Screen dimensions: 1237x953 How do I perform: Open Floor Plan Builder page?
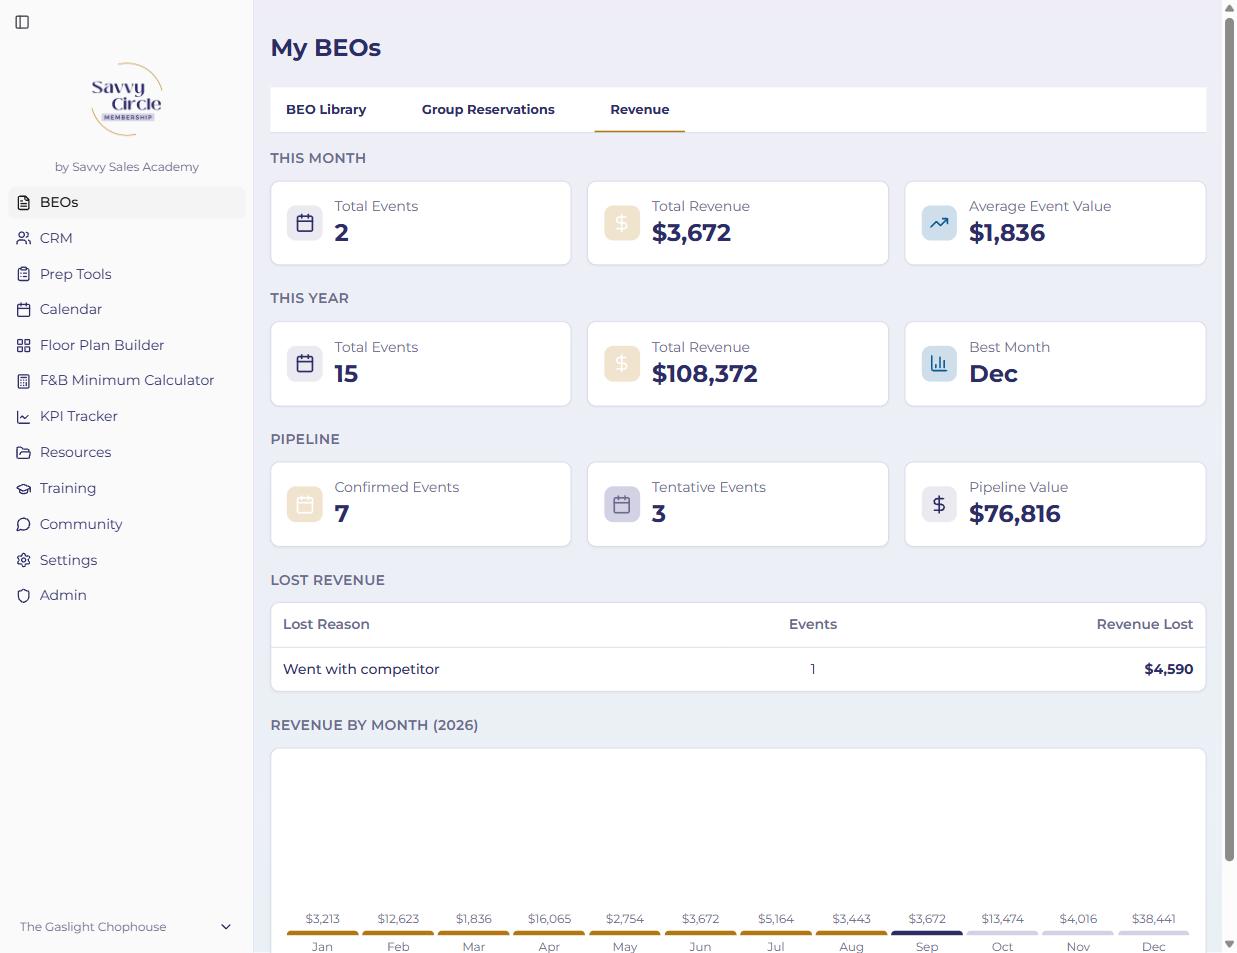pyautogui.click(x=127, y=345)
